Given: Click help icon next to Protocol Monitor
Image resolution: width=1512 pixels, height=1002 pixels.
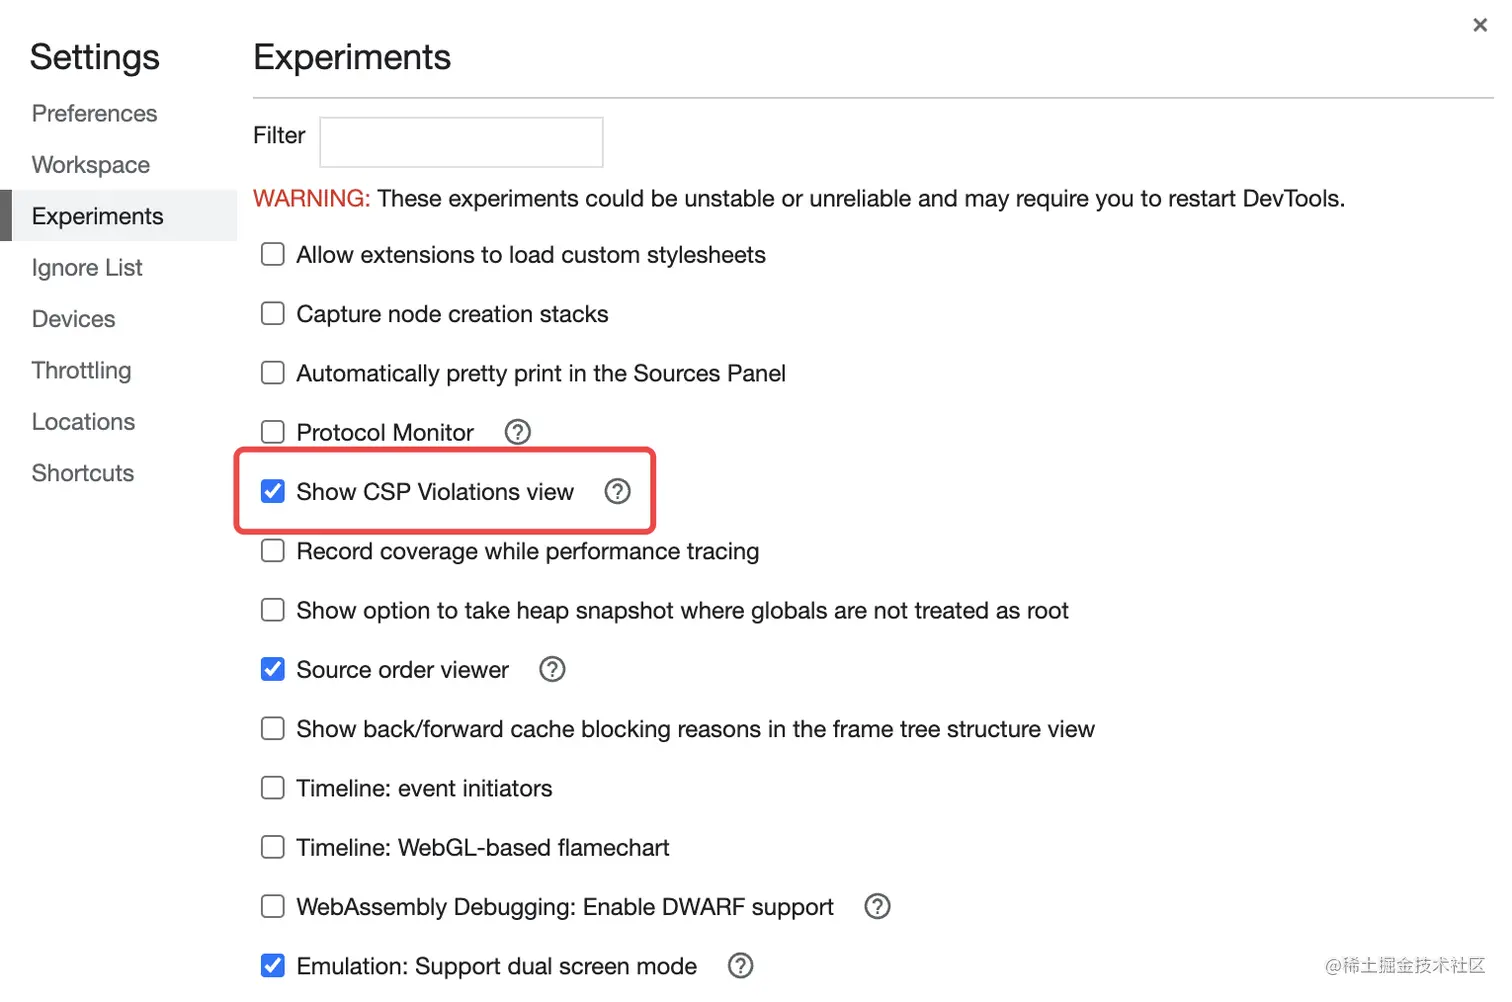Looking at the screenshot, I should [x=517, y=432].
